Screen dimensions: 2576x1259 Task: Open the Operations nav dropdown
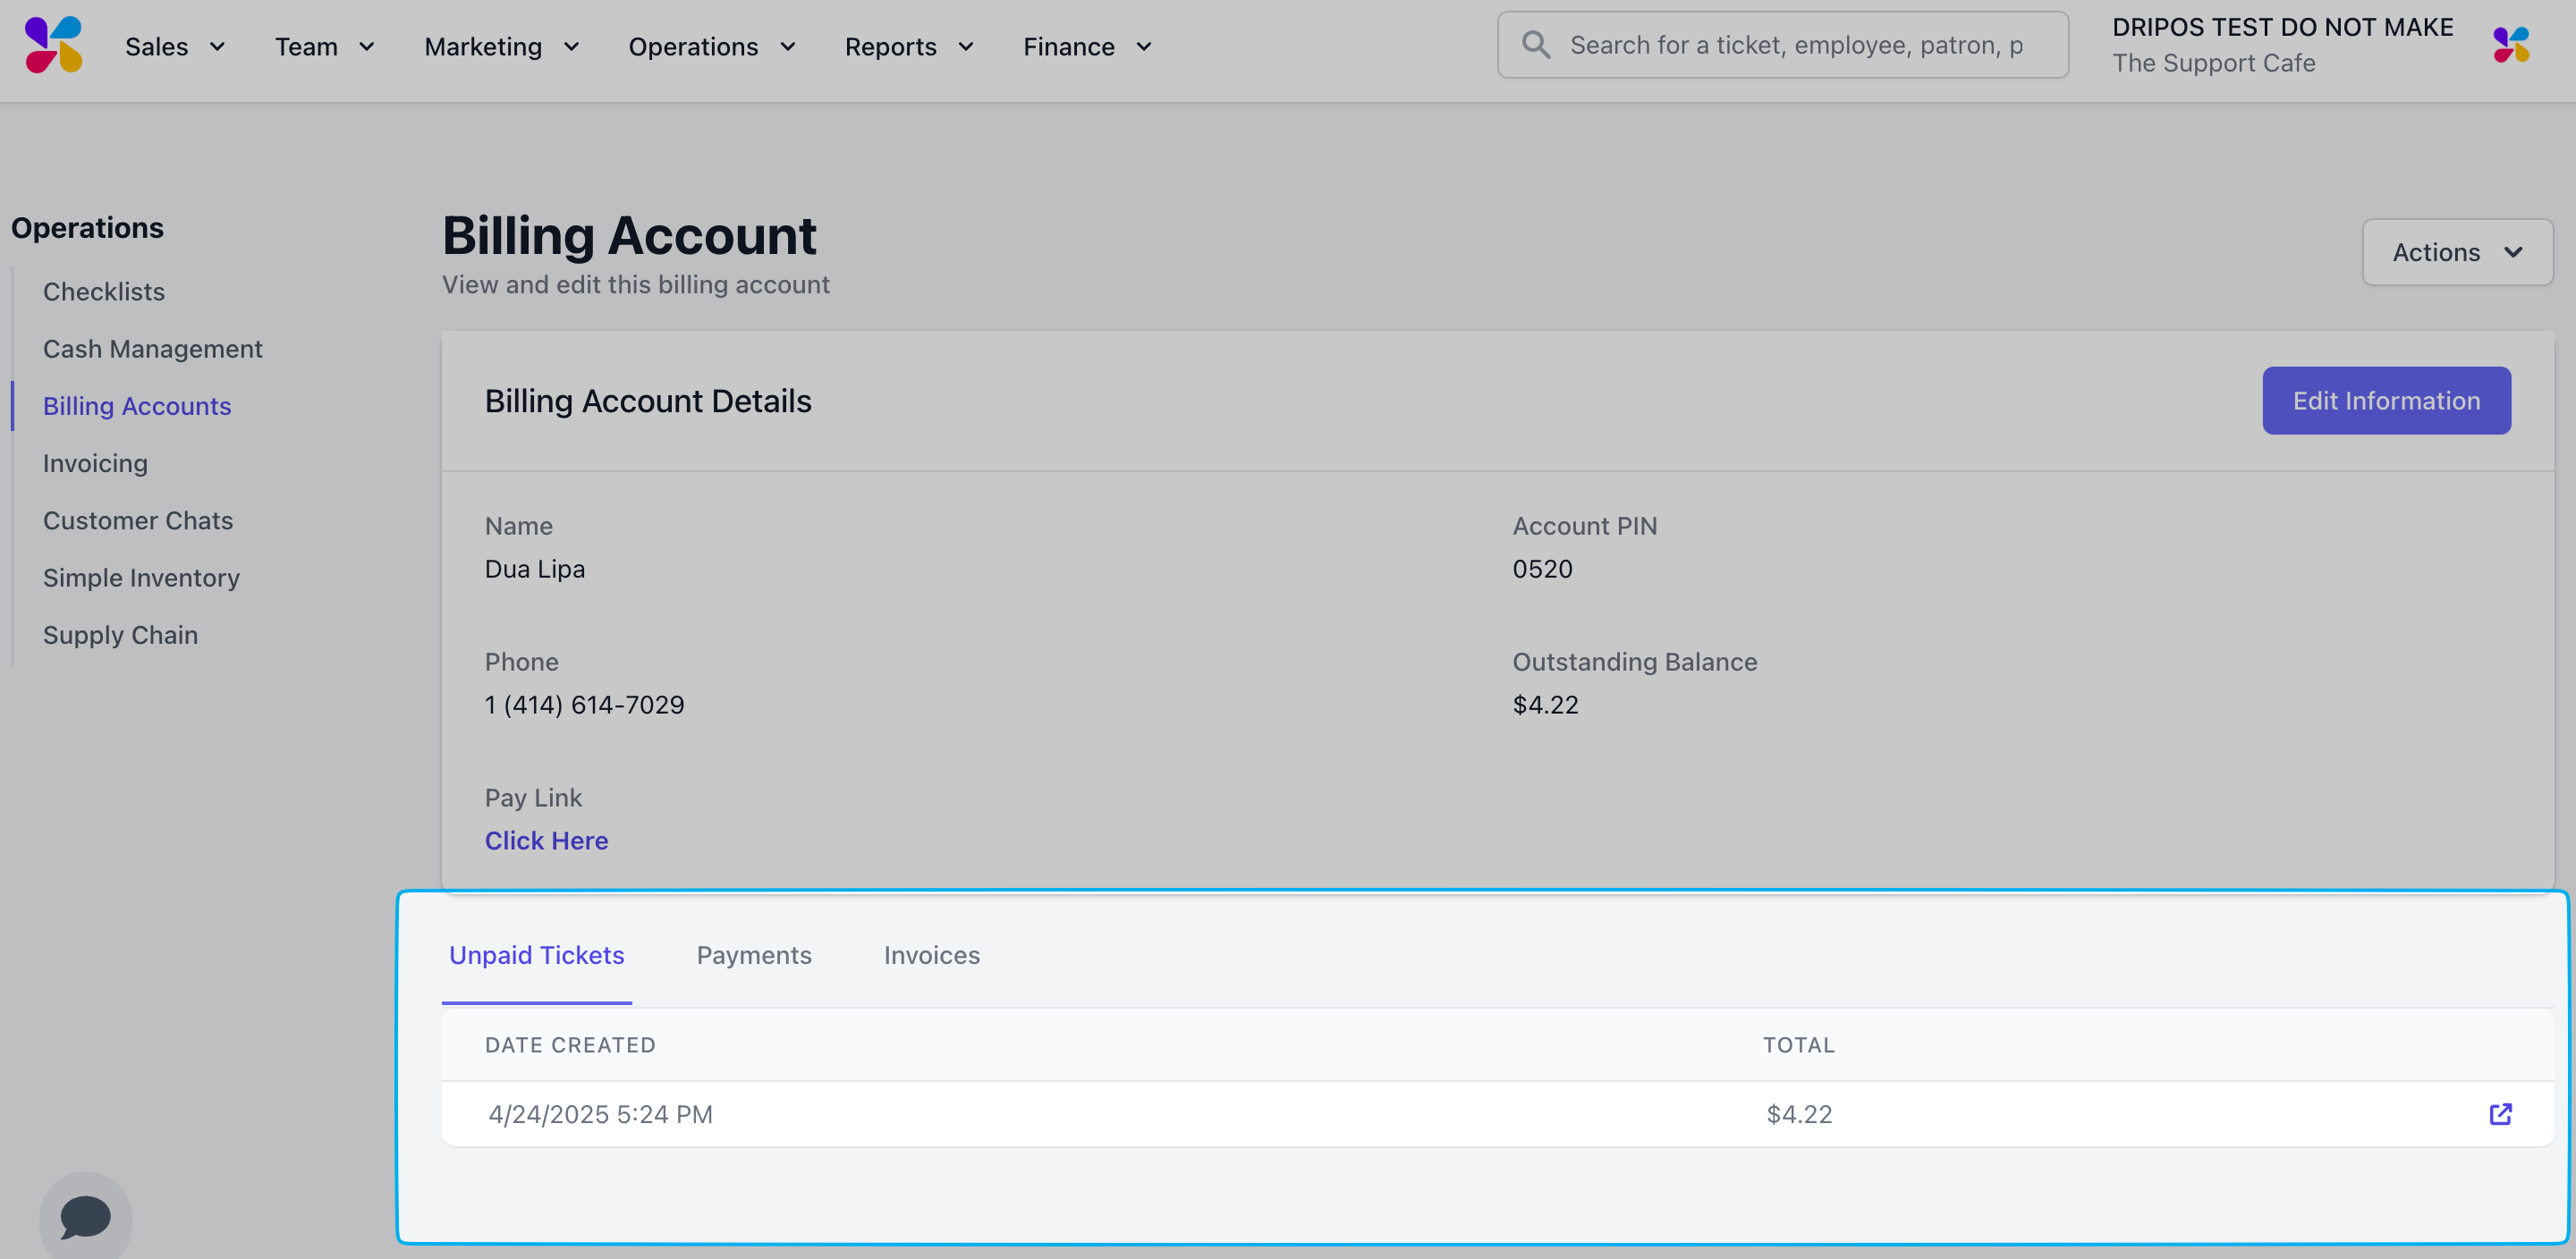click(711, 47)
